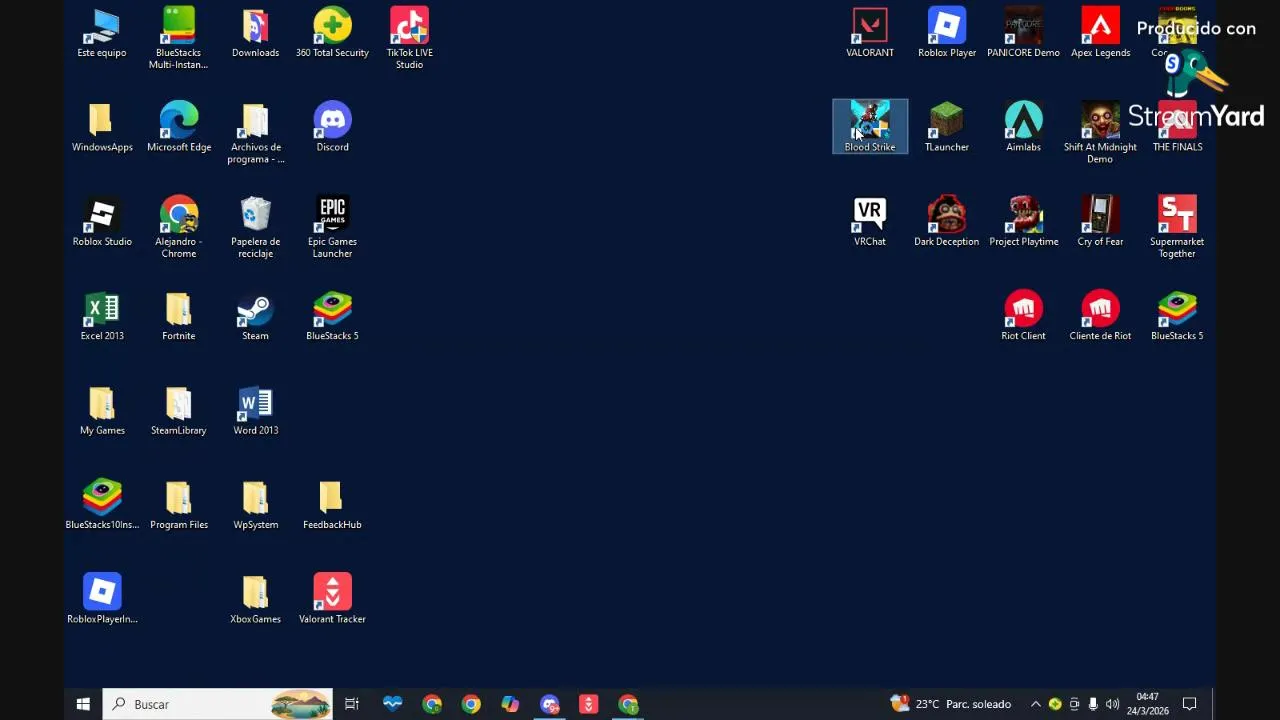Open BlueStacks 5 beside the Steam shortcut
Screen dimensions: 1280x720
tap(332, 316)
